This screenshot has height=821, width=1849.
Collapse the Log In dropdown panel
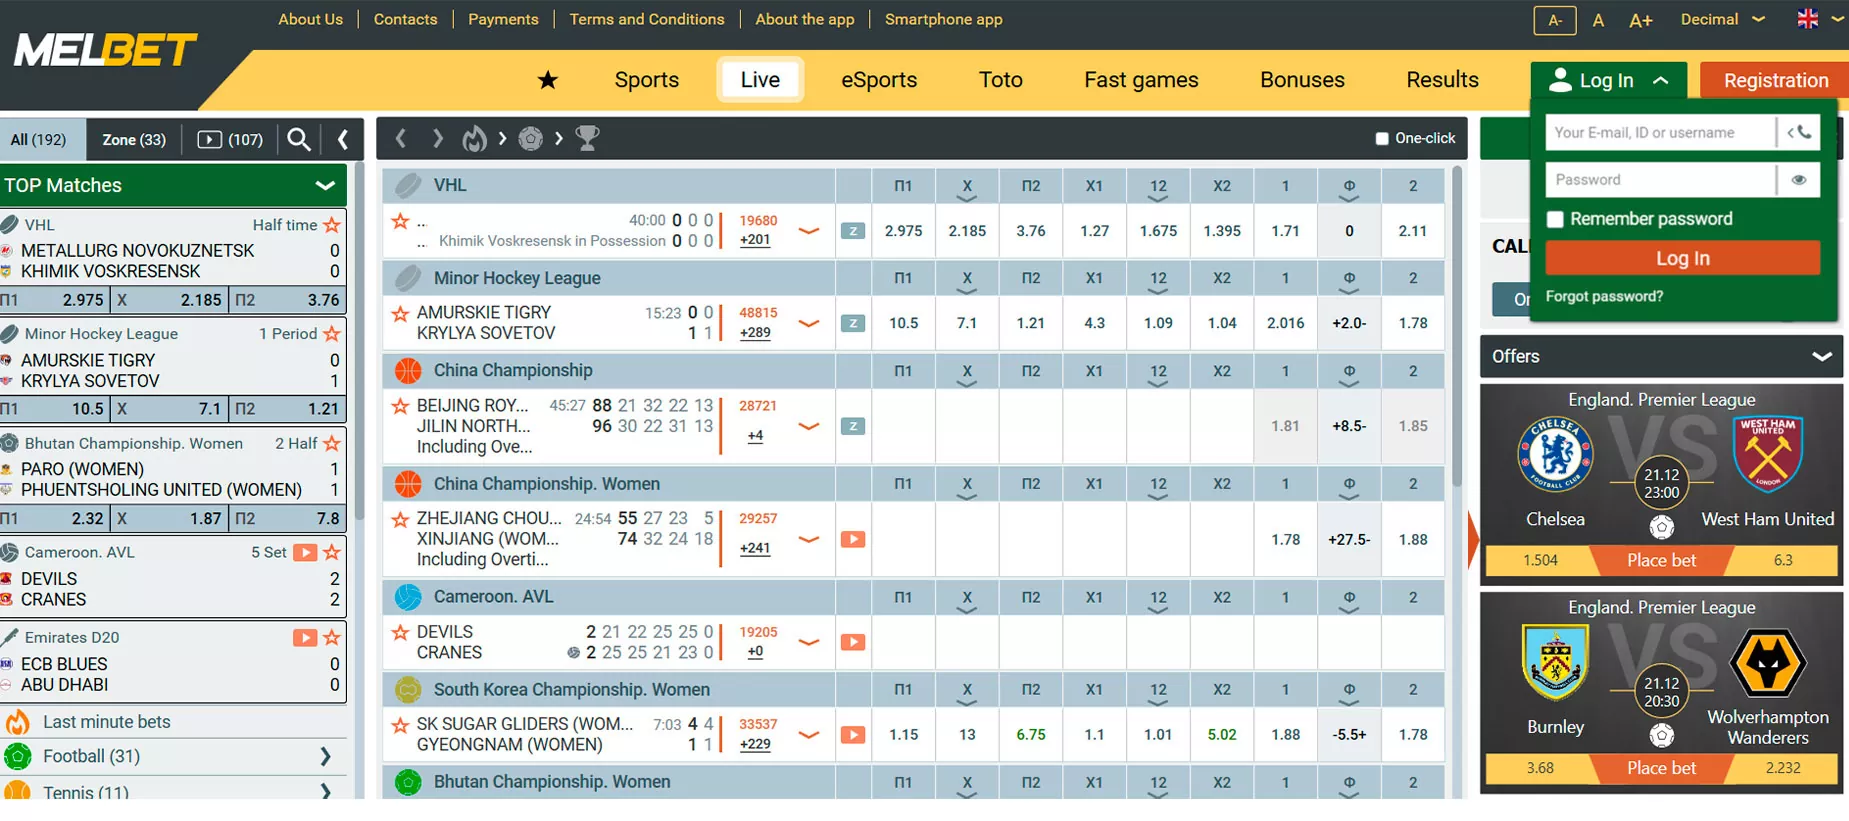1661,81
